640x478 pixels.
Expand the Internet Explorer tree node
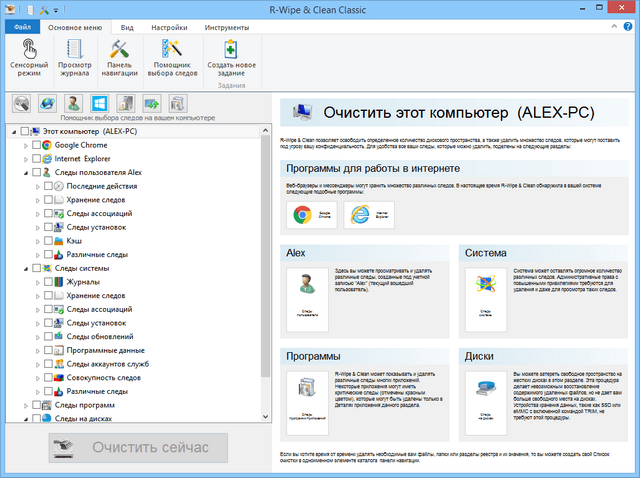(x=25, y=159)
